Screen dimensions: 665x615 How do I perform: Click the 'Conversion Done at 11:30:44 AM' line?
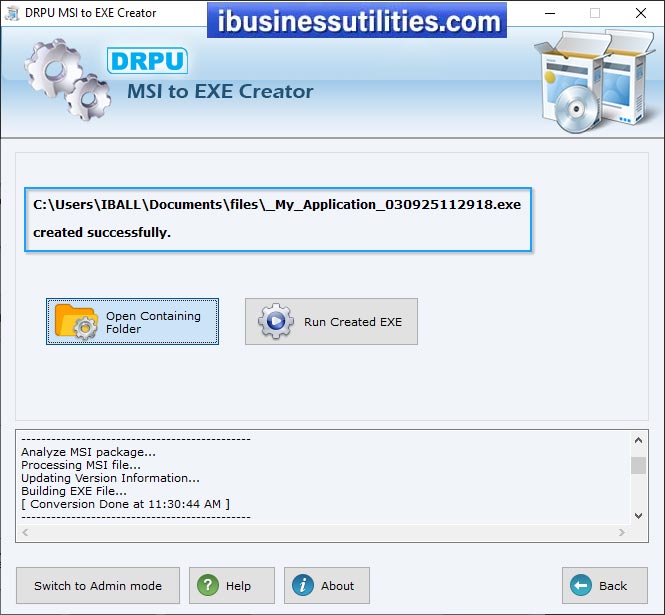[x=126, y=504]
